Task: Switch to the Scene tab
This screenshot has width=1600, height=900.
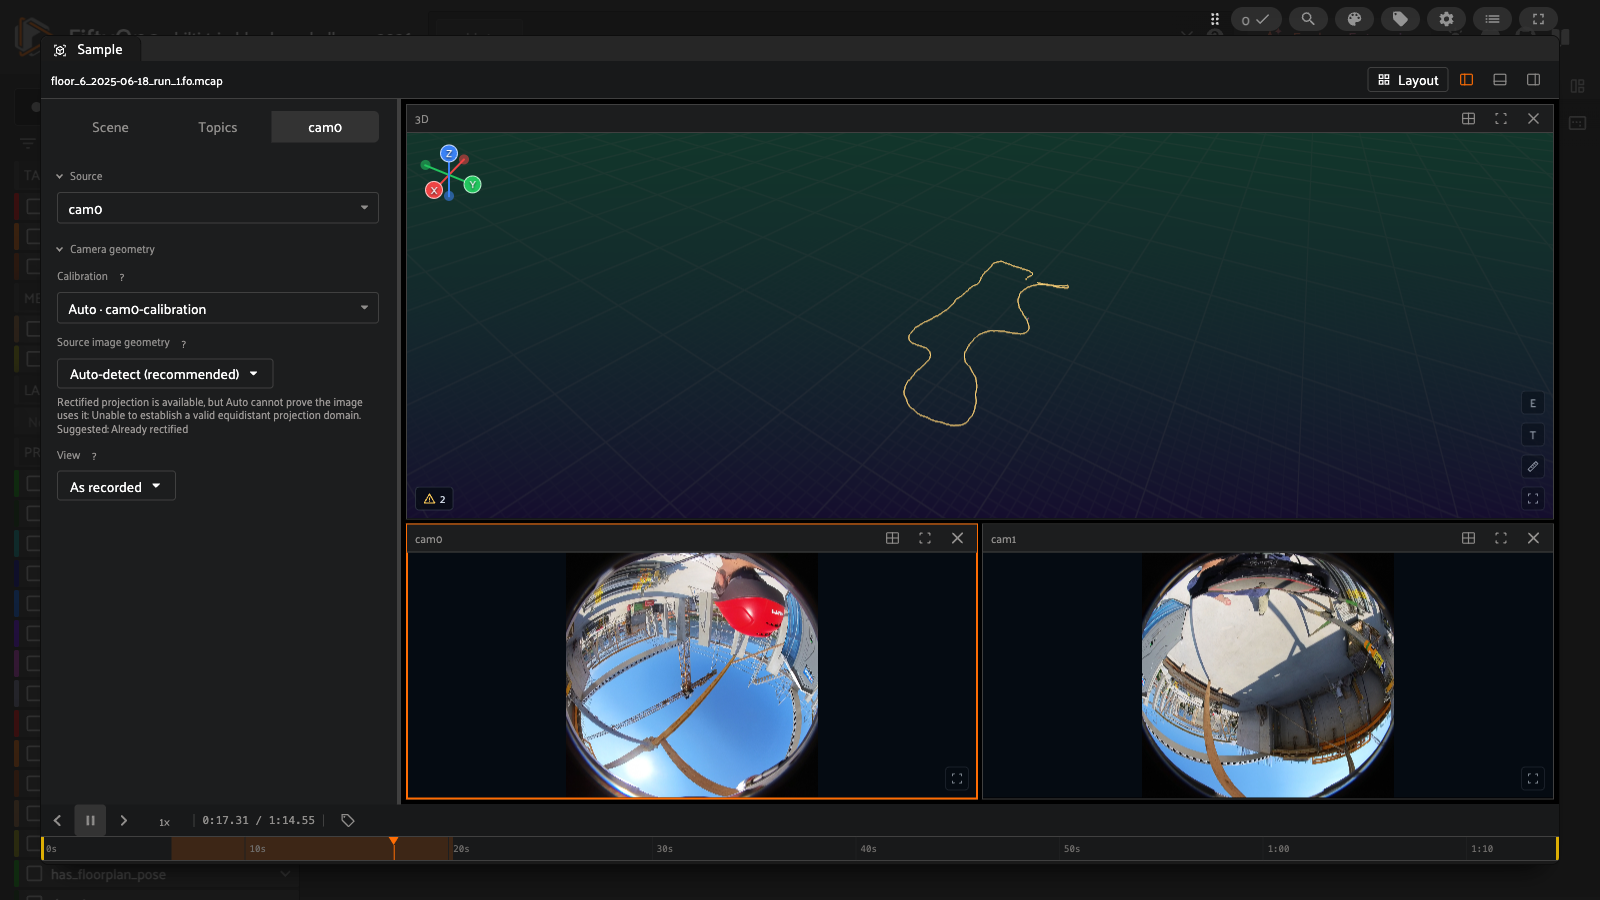Action: (110, 127)
